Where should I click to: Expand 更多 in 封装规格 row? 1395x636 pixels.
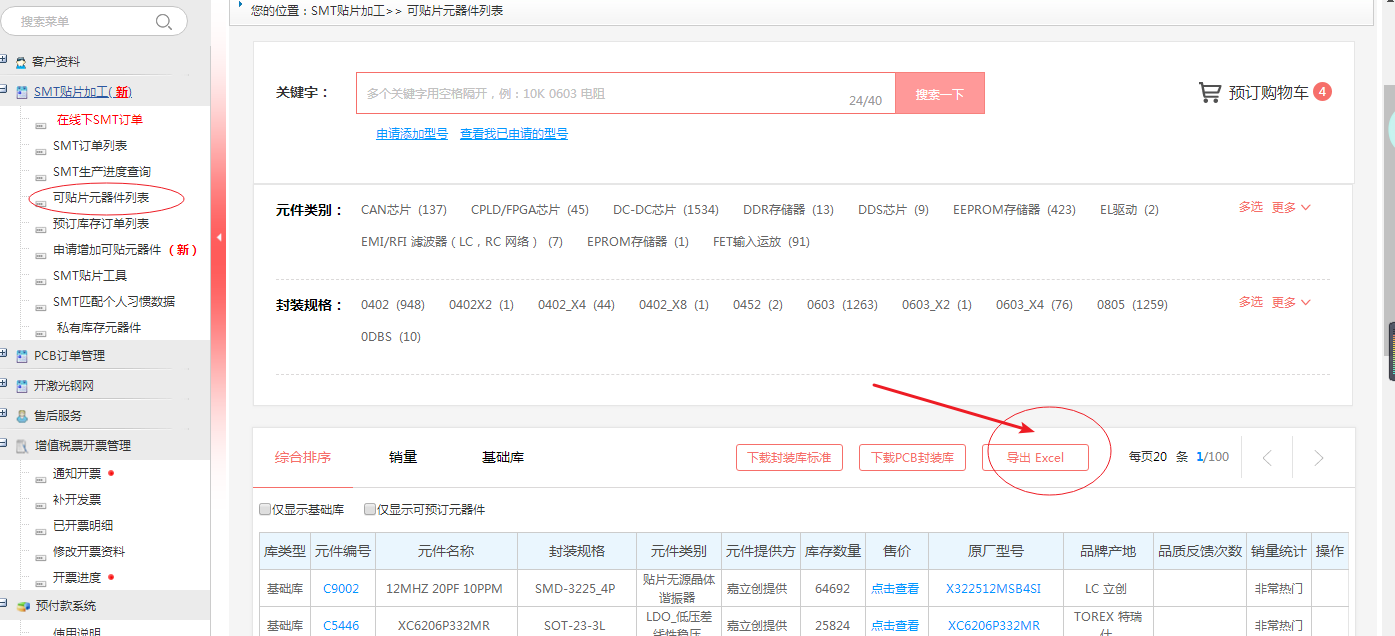(x=1290, y=302)
